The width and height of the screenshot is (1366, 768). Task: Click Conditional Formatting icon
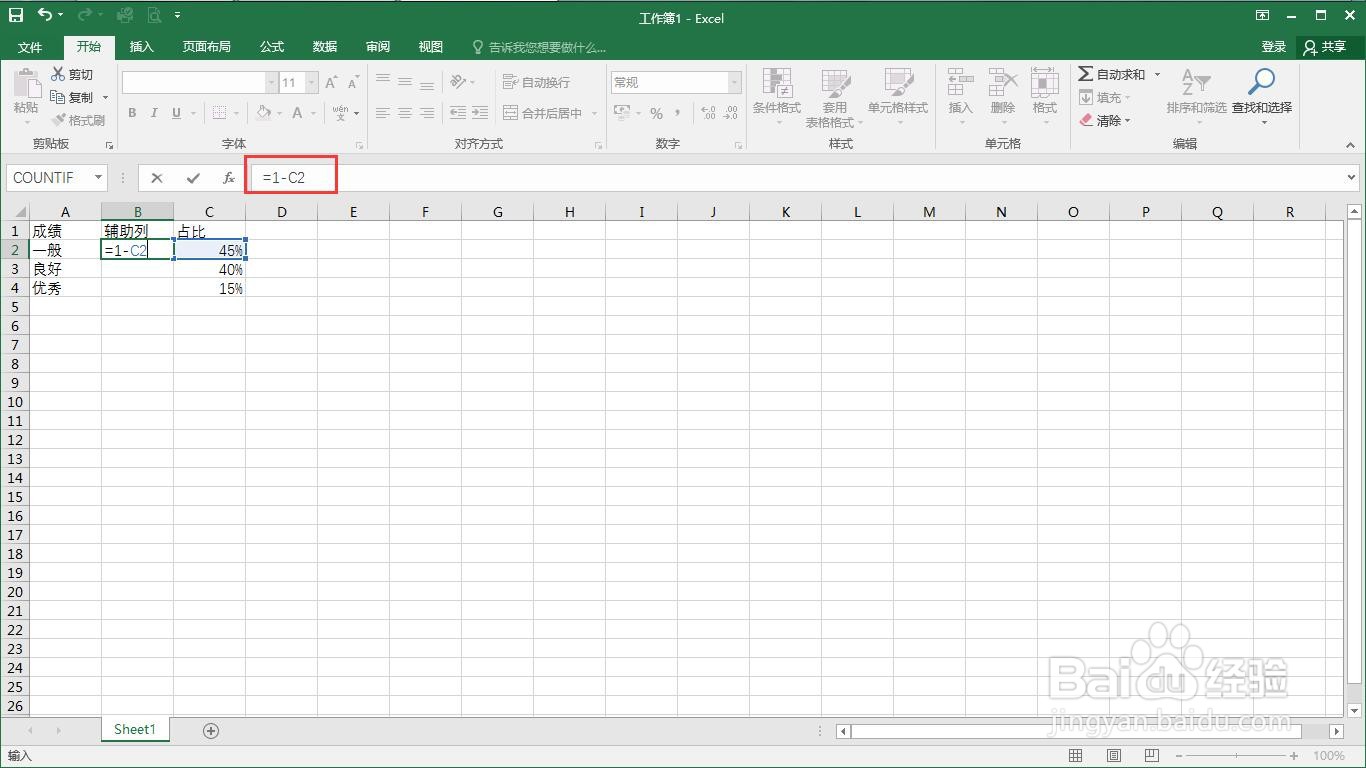(777, 83)
